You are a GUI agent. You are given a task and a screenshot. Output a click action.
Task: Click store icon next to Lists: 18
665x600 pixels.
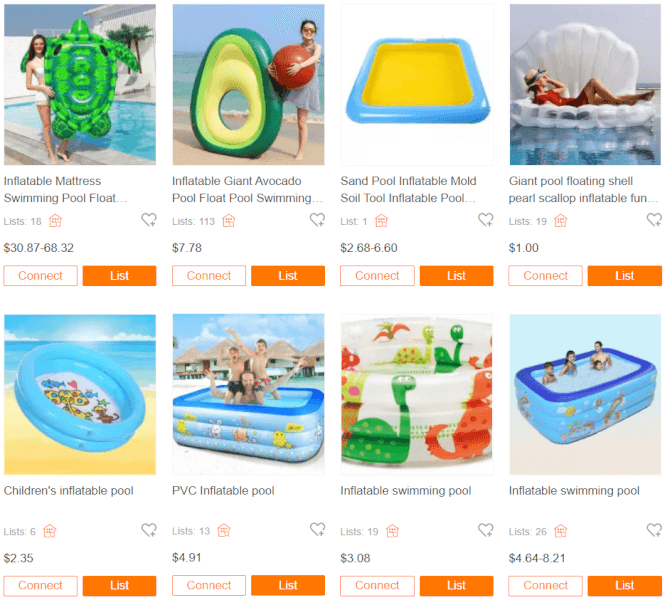point(56,221)
